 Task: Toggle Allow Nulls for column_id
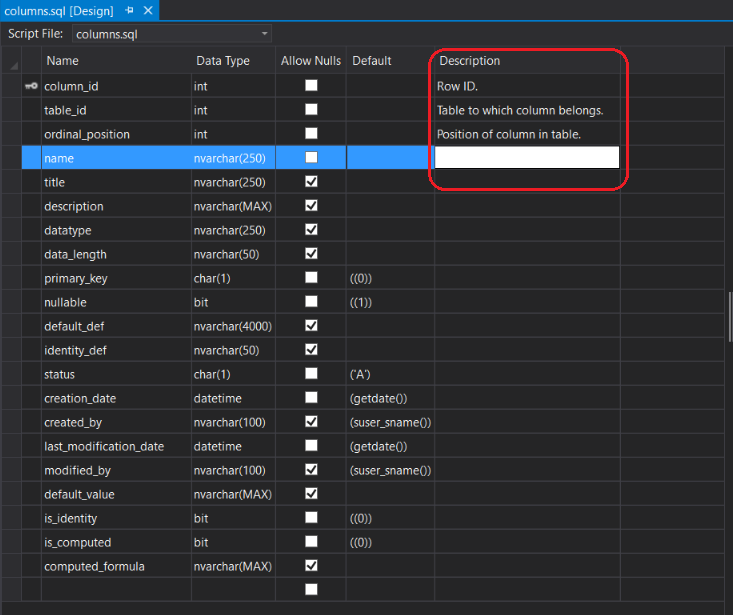tap(311, 86)
